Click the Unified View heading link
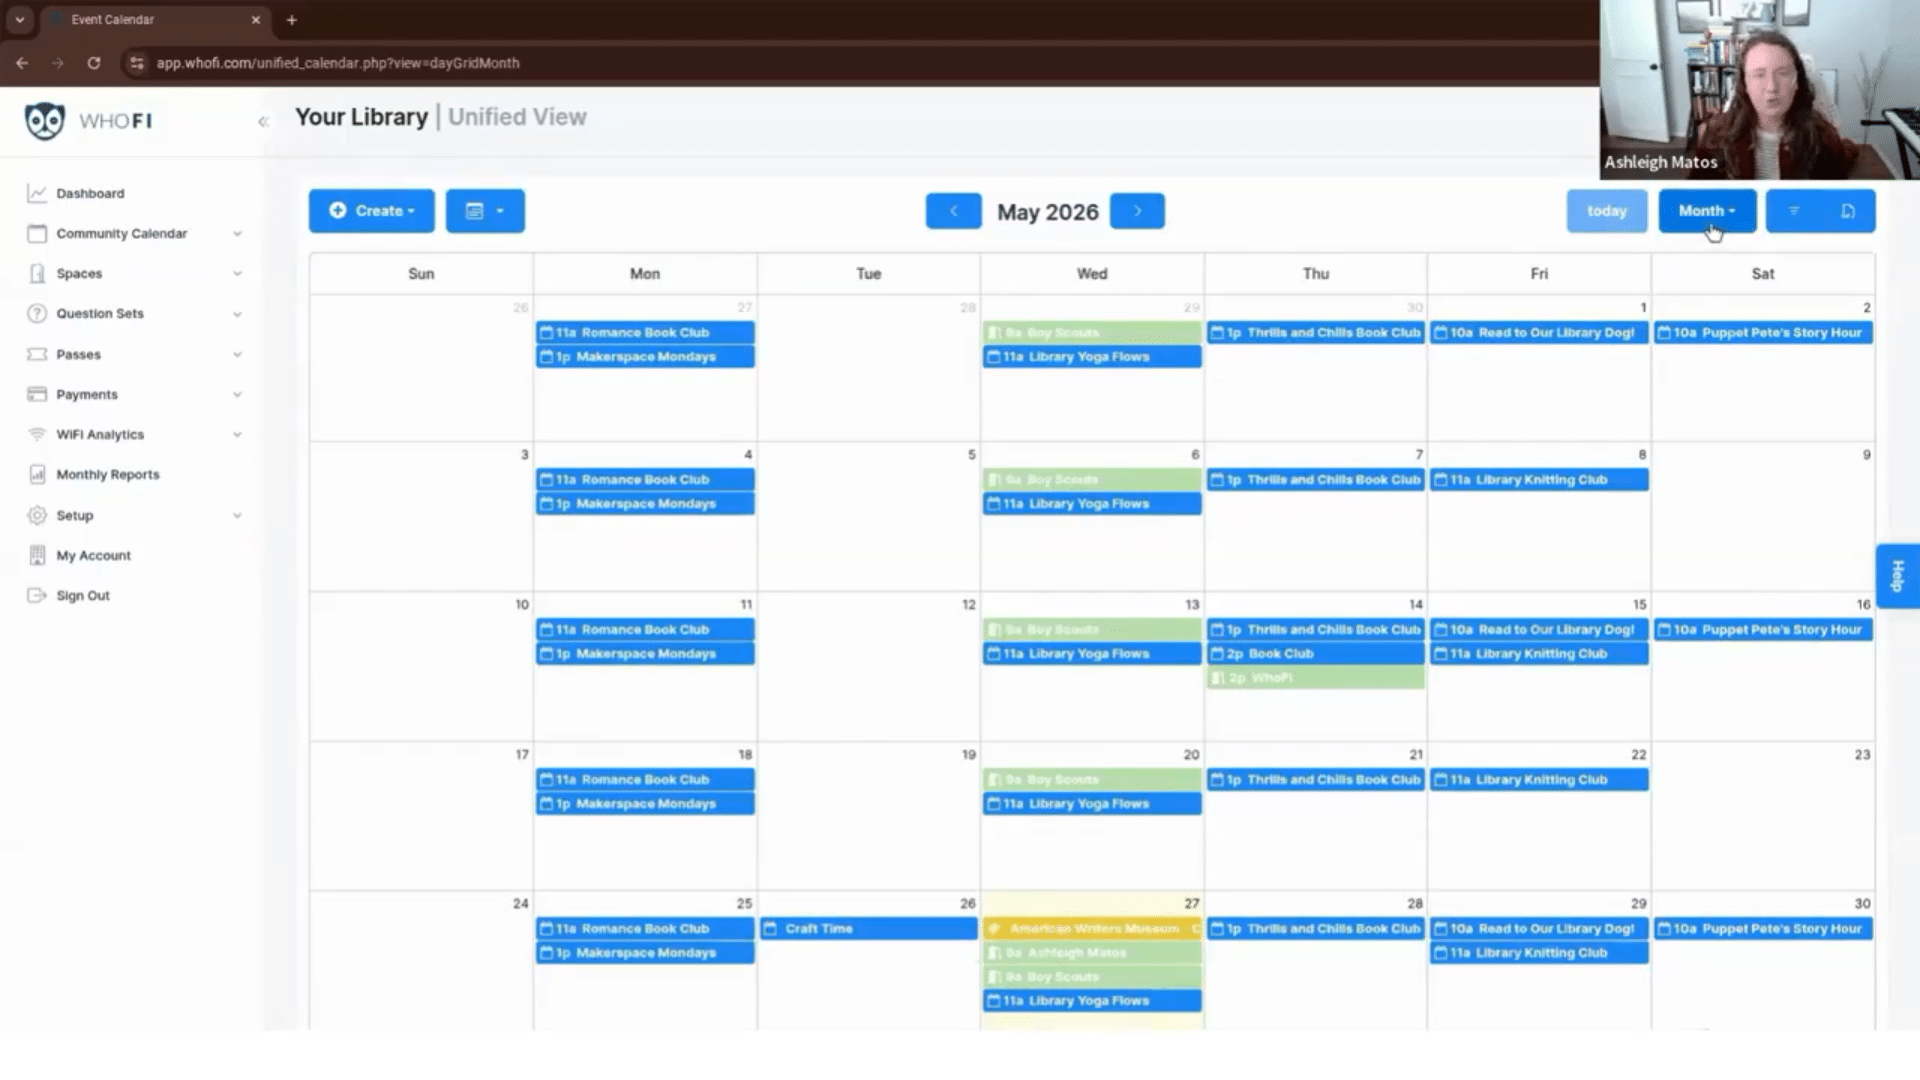 (517, 117)
